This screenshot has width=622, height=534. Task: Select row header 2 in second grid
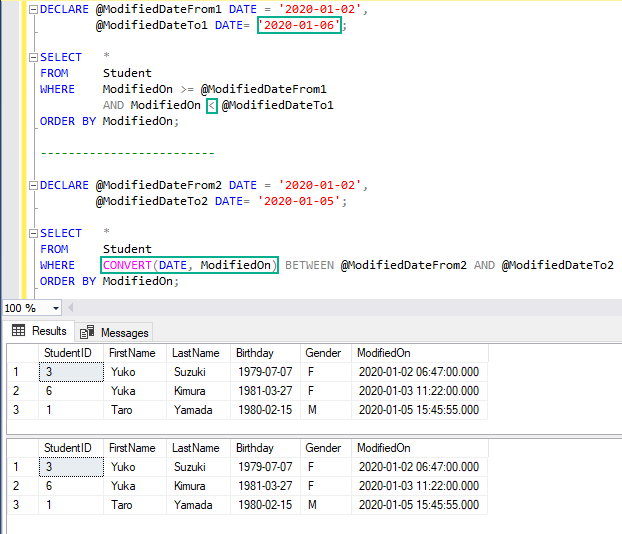[x=23, y=486]
